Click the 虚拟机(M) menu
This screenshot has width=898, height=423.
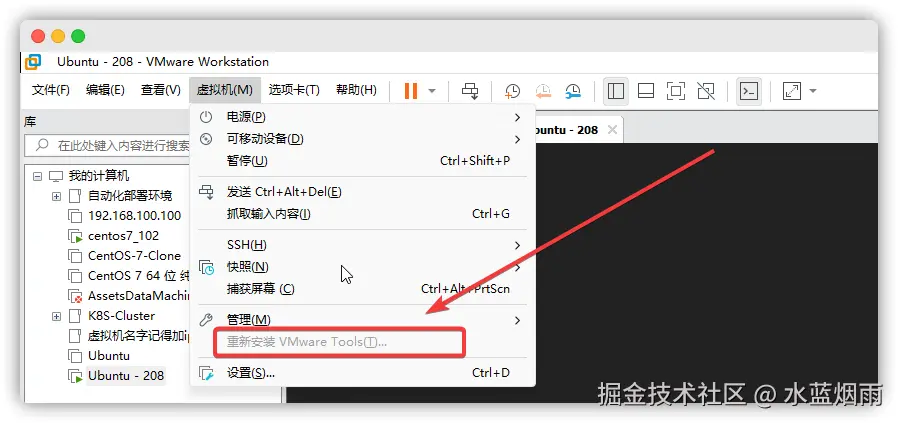[x=224, y=90]
